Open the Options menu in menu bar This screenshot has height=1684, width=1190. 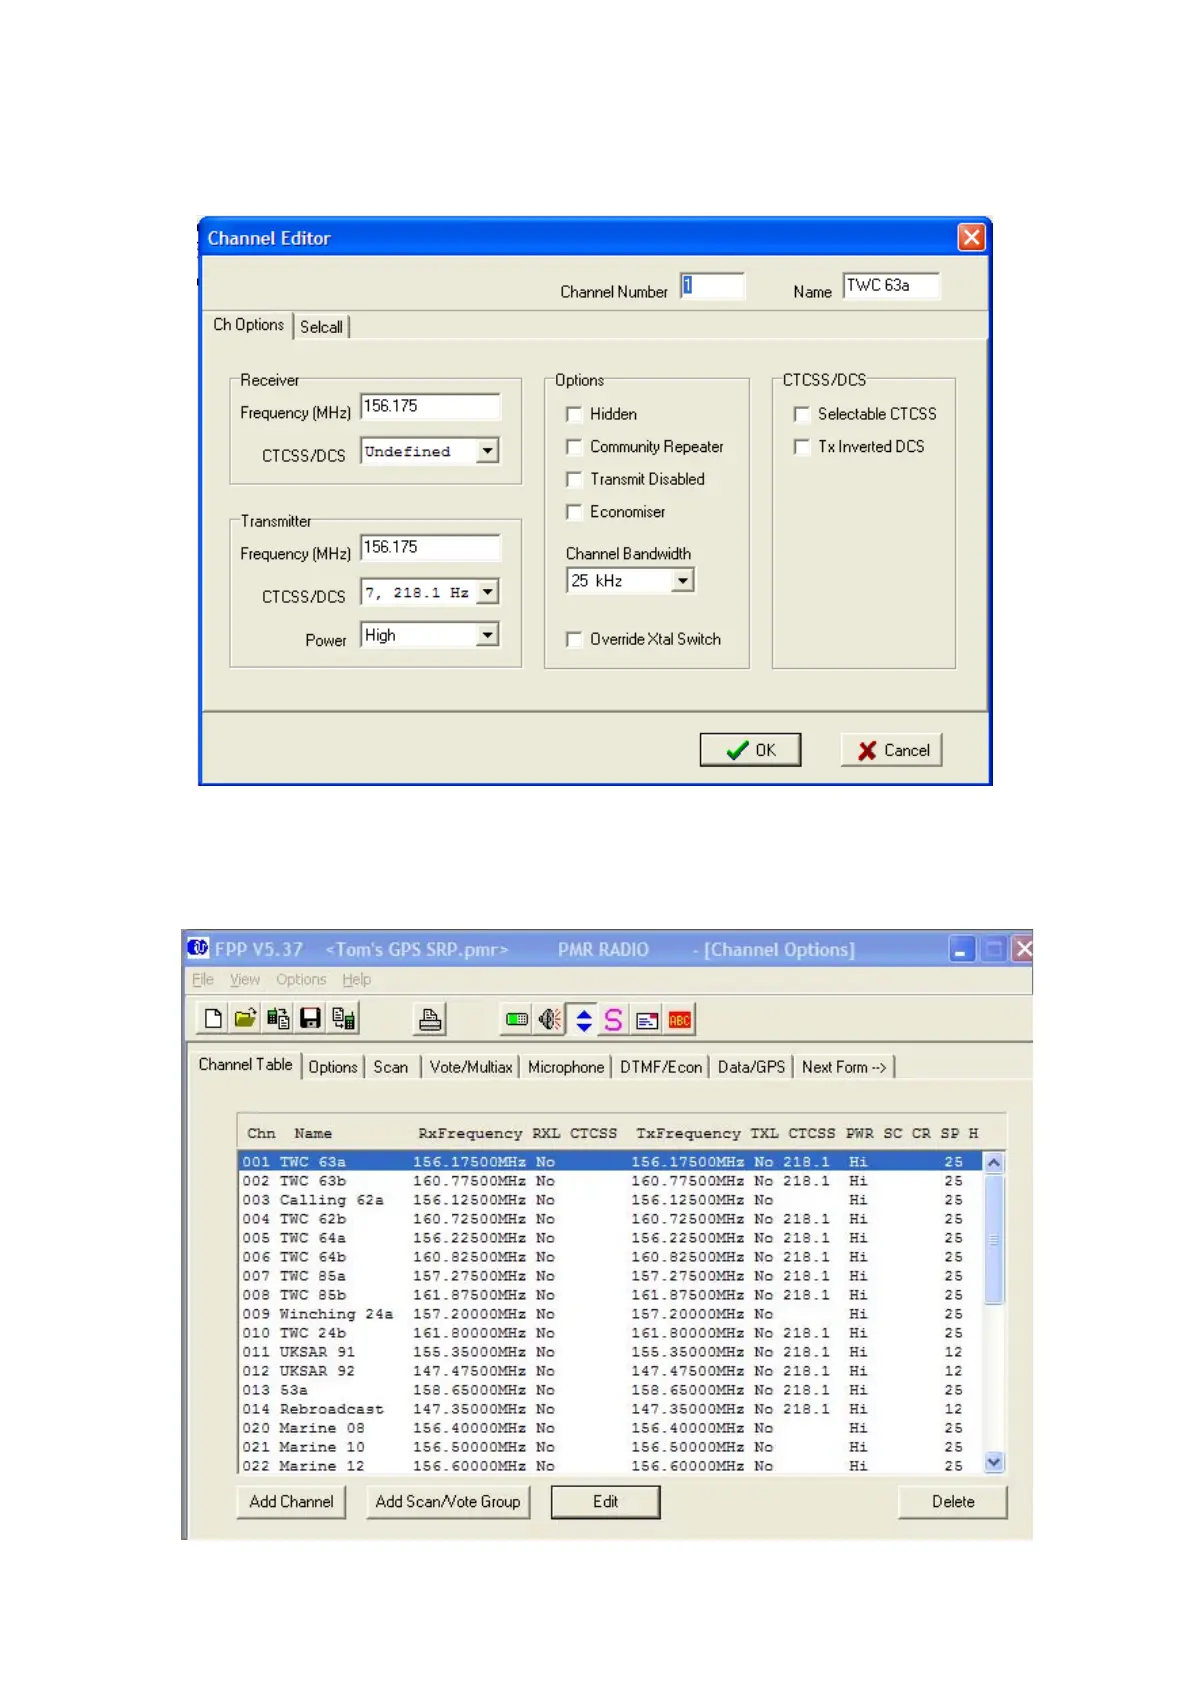tap(301, 979)
